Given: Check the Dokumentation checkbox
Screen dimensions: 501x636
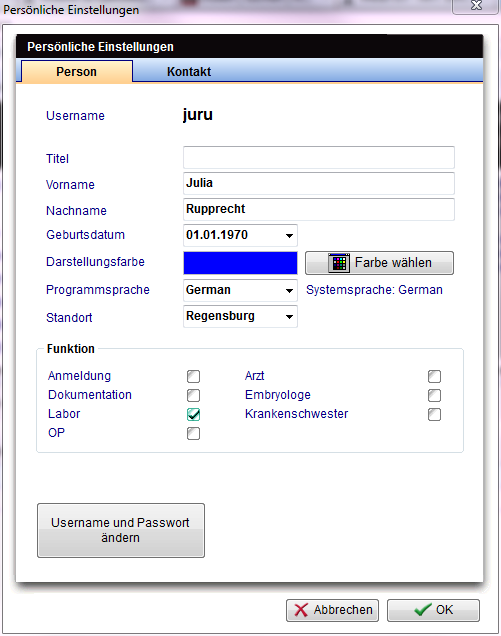Looking at the screenshot, I should tap(194, 395).
